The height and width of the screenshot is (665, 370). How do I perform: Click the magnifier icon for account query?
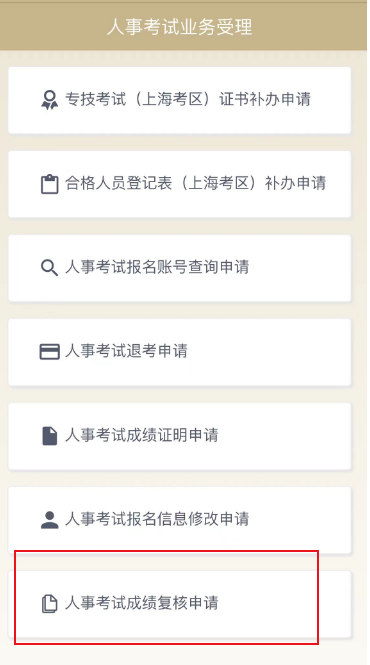[50, 268]
